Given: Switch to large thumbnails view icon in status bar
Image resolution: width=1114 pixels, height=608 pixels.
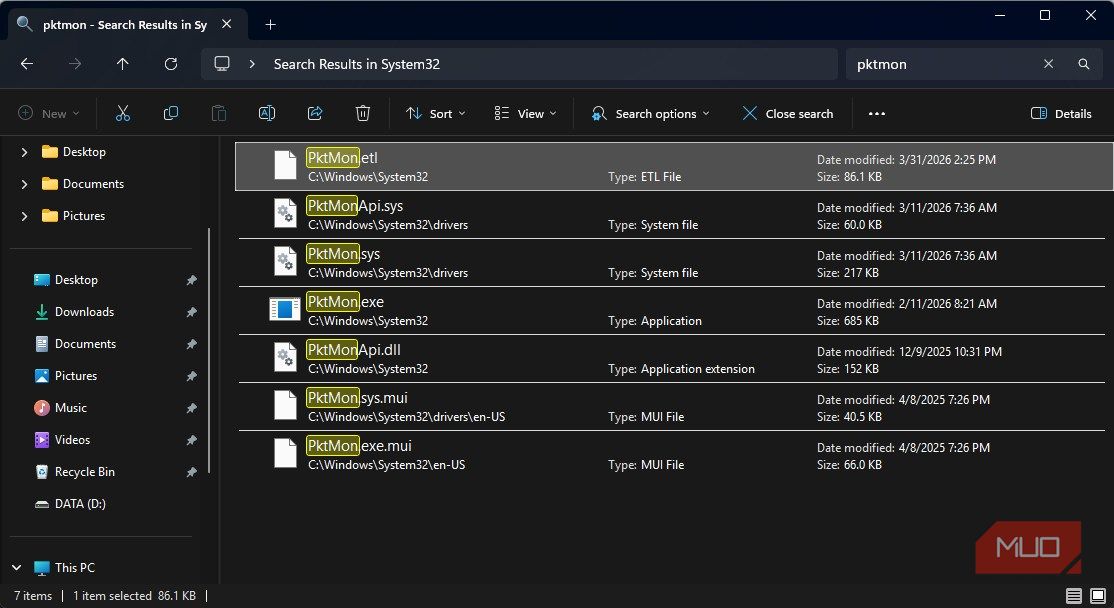Looking at the screenshot, I should pos(1098,596).
